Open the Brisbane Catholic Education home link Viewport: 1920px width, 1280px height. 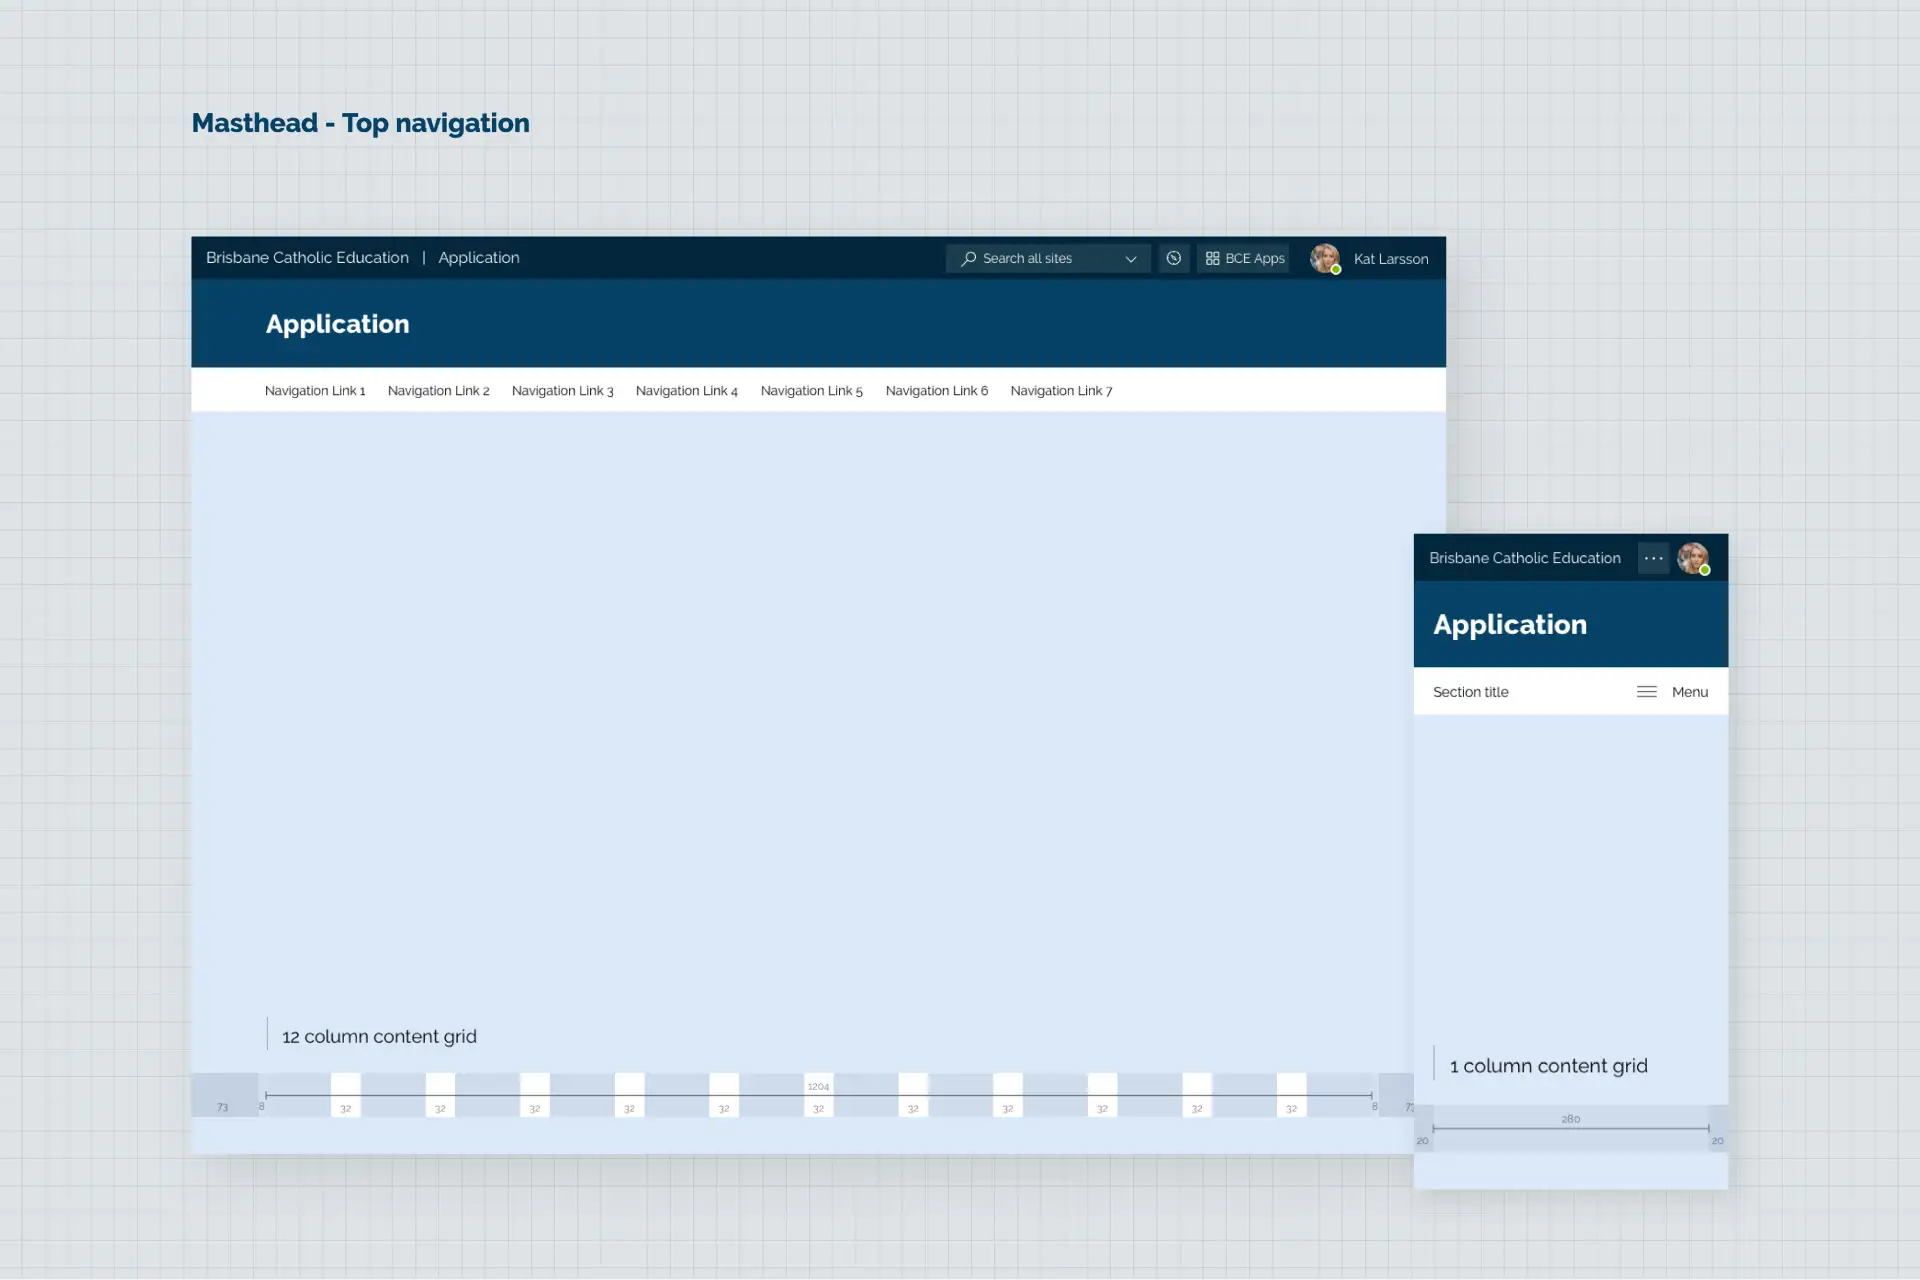(307, 257)
